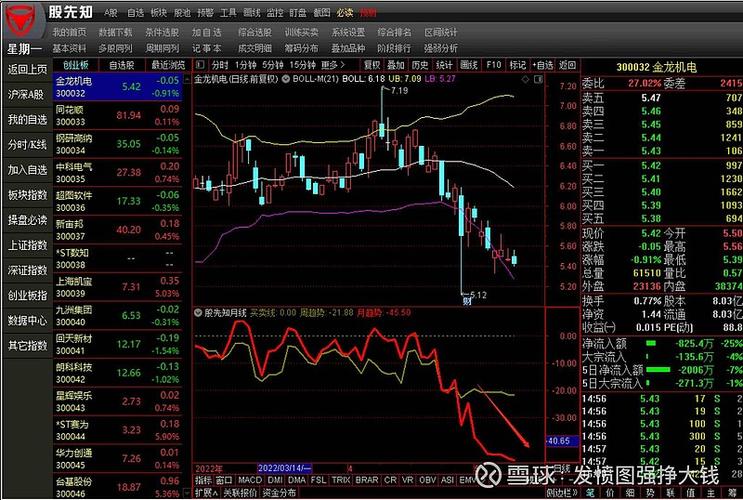Add stock via +自选 button

pyautogui.click(x=543, y=65)
